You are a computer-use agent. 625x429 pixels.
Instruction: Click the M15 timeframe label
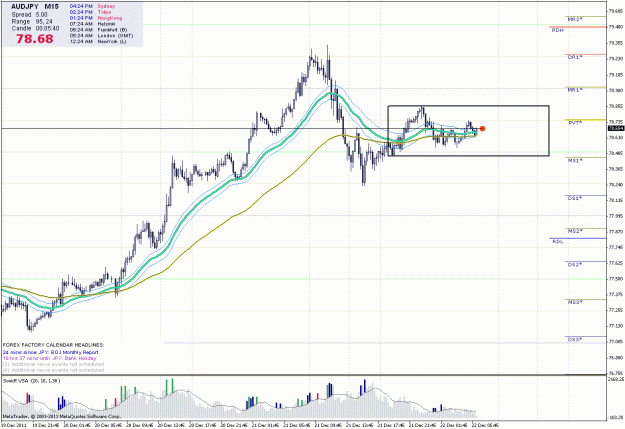click(51, 6)
